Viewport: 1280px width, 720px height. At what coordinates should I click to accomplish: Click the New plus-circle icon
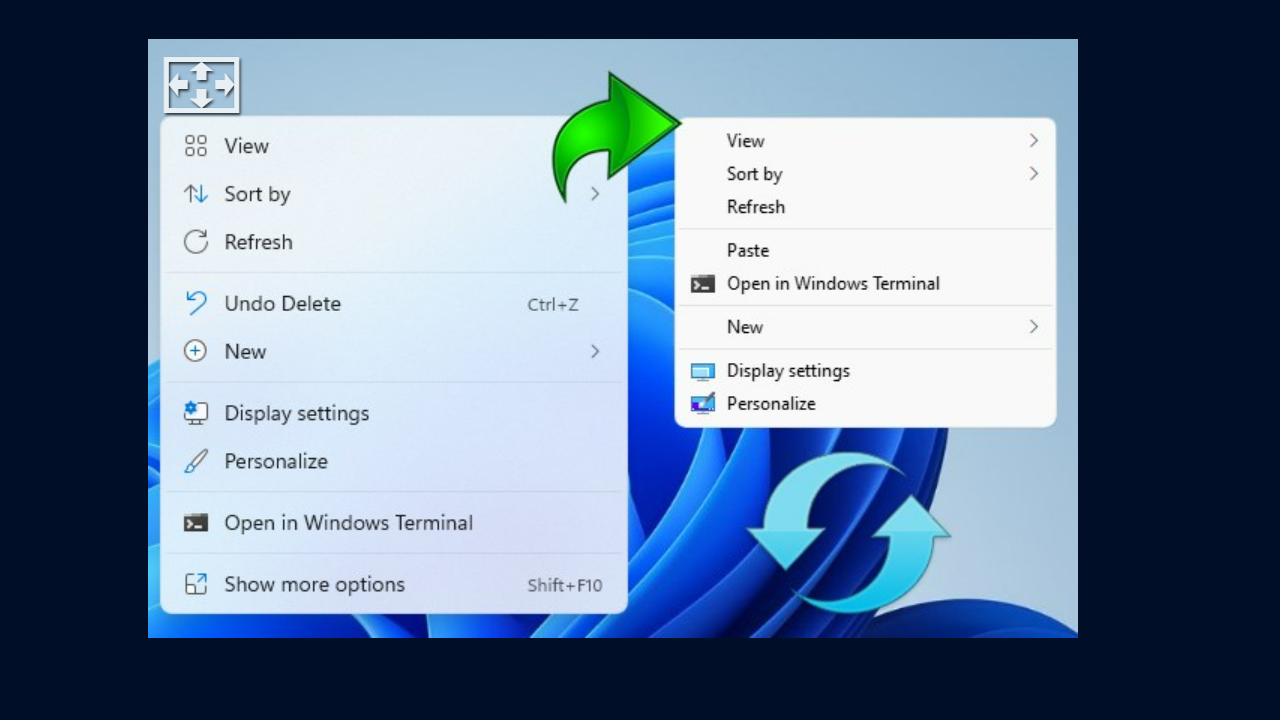[196, 351]
